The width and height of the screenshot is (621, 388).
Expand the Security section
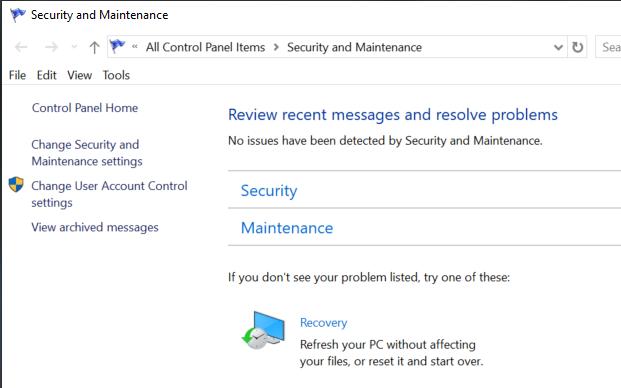[269, 190]
